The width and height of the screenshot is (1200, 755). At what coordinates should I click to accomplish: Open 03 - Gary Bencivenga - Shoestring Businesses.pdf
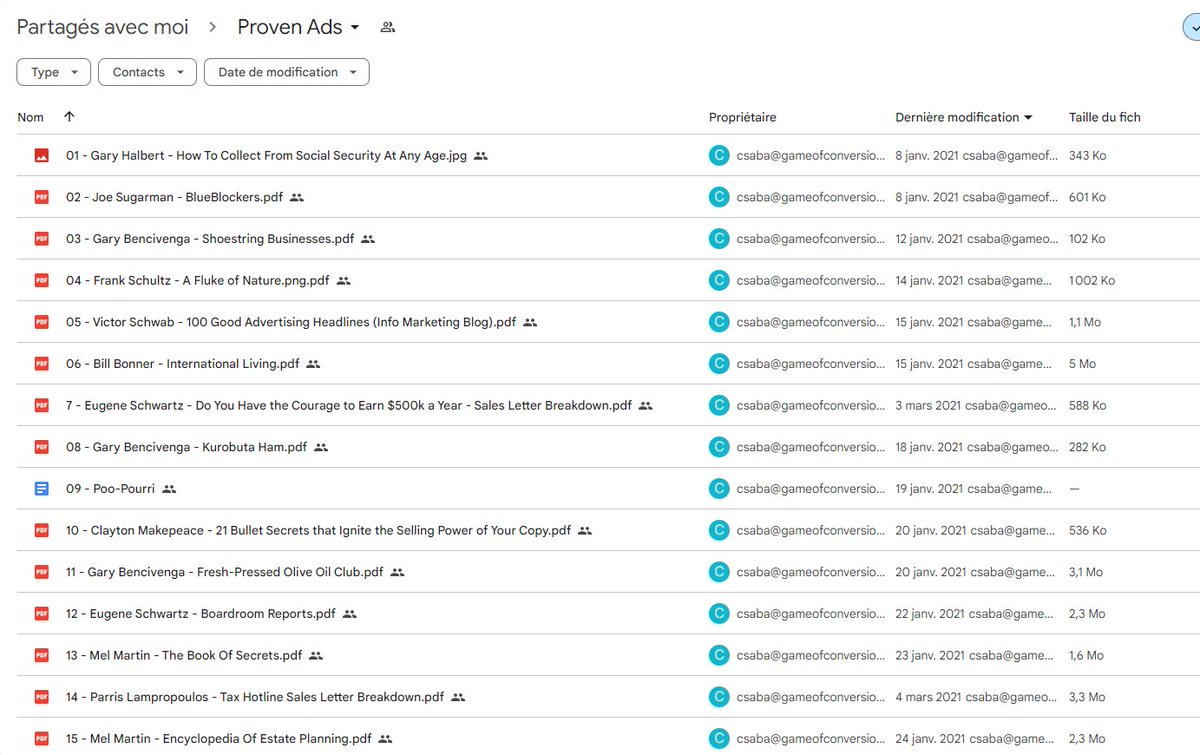pos(210,239)
